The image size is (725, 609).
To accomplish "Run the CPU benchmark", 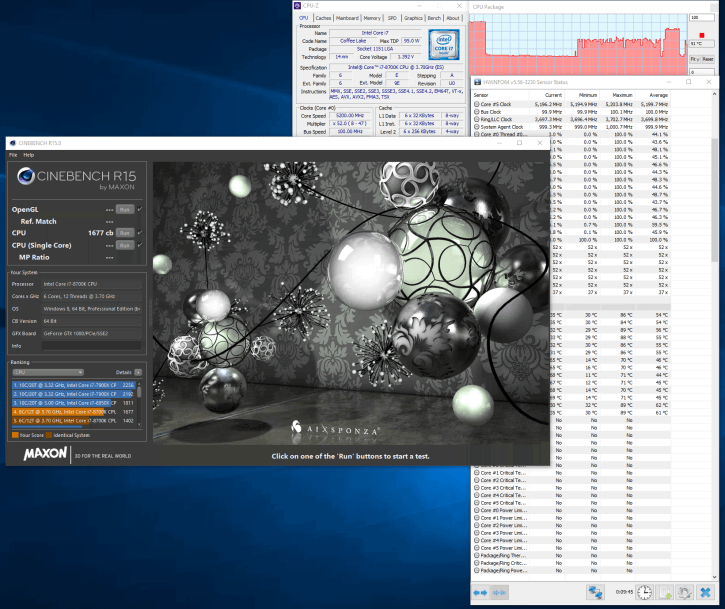I will click(125, 233).
